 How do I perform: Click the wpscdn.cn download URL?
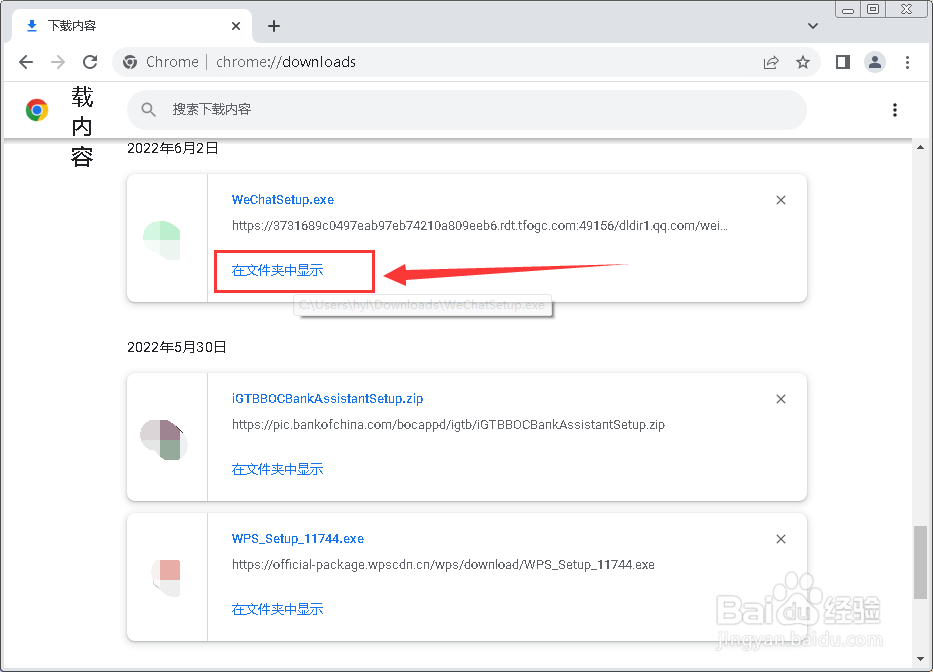[x=443, y=564]
